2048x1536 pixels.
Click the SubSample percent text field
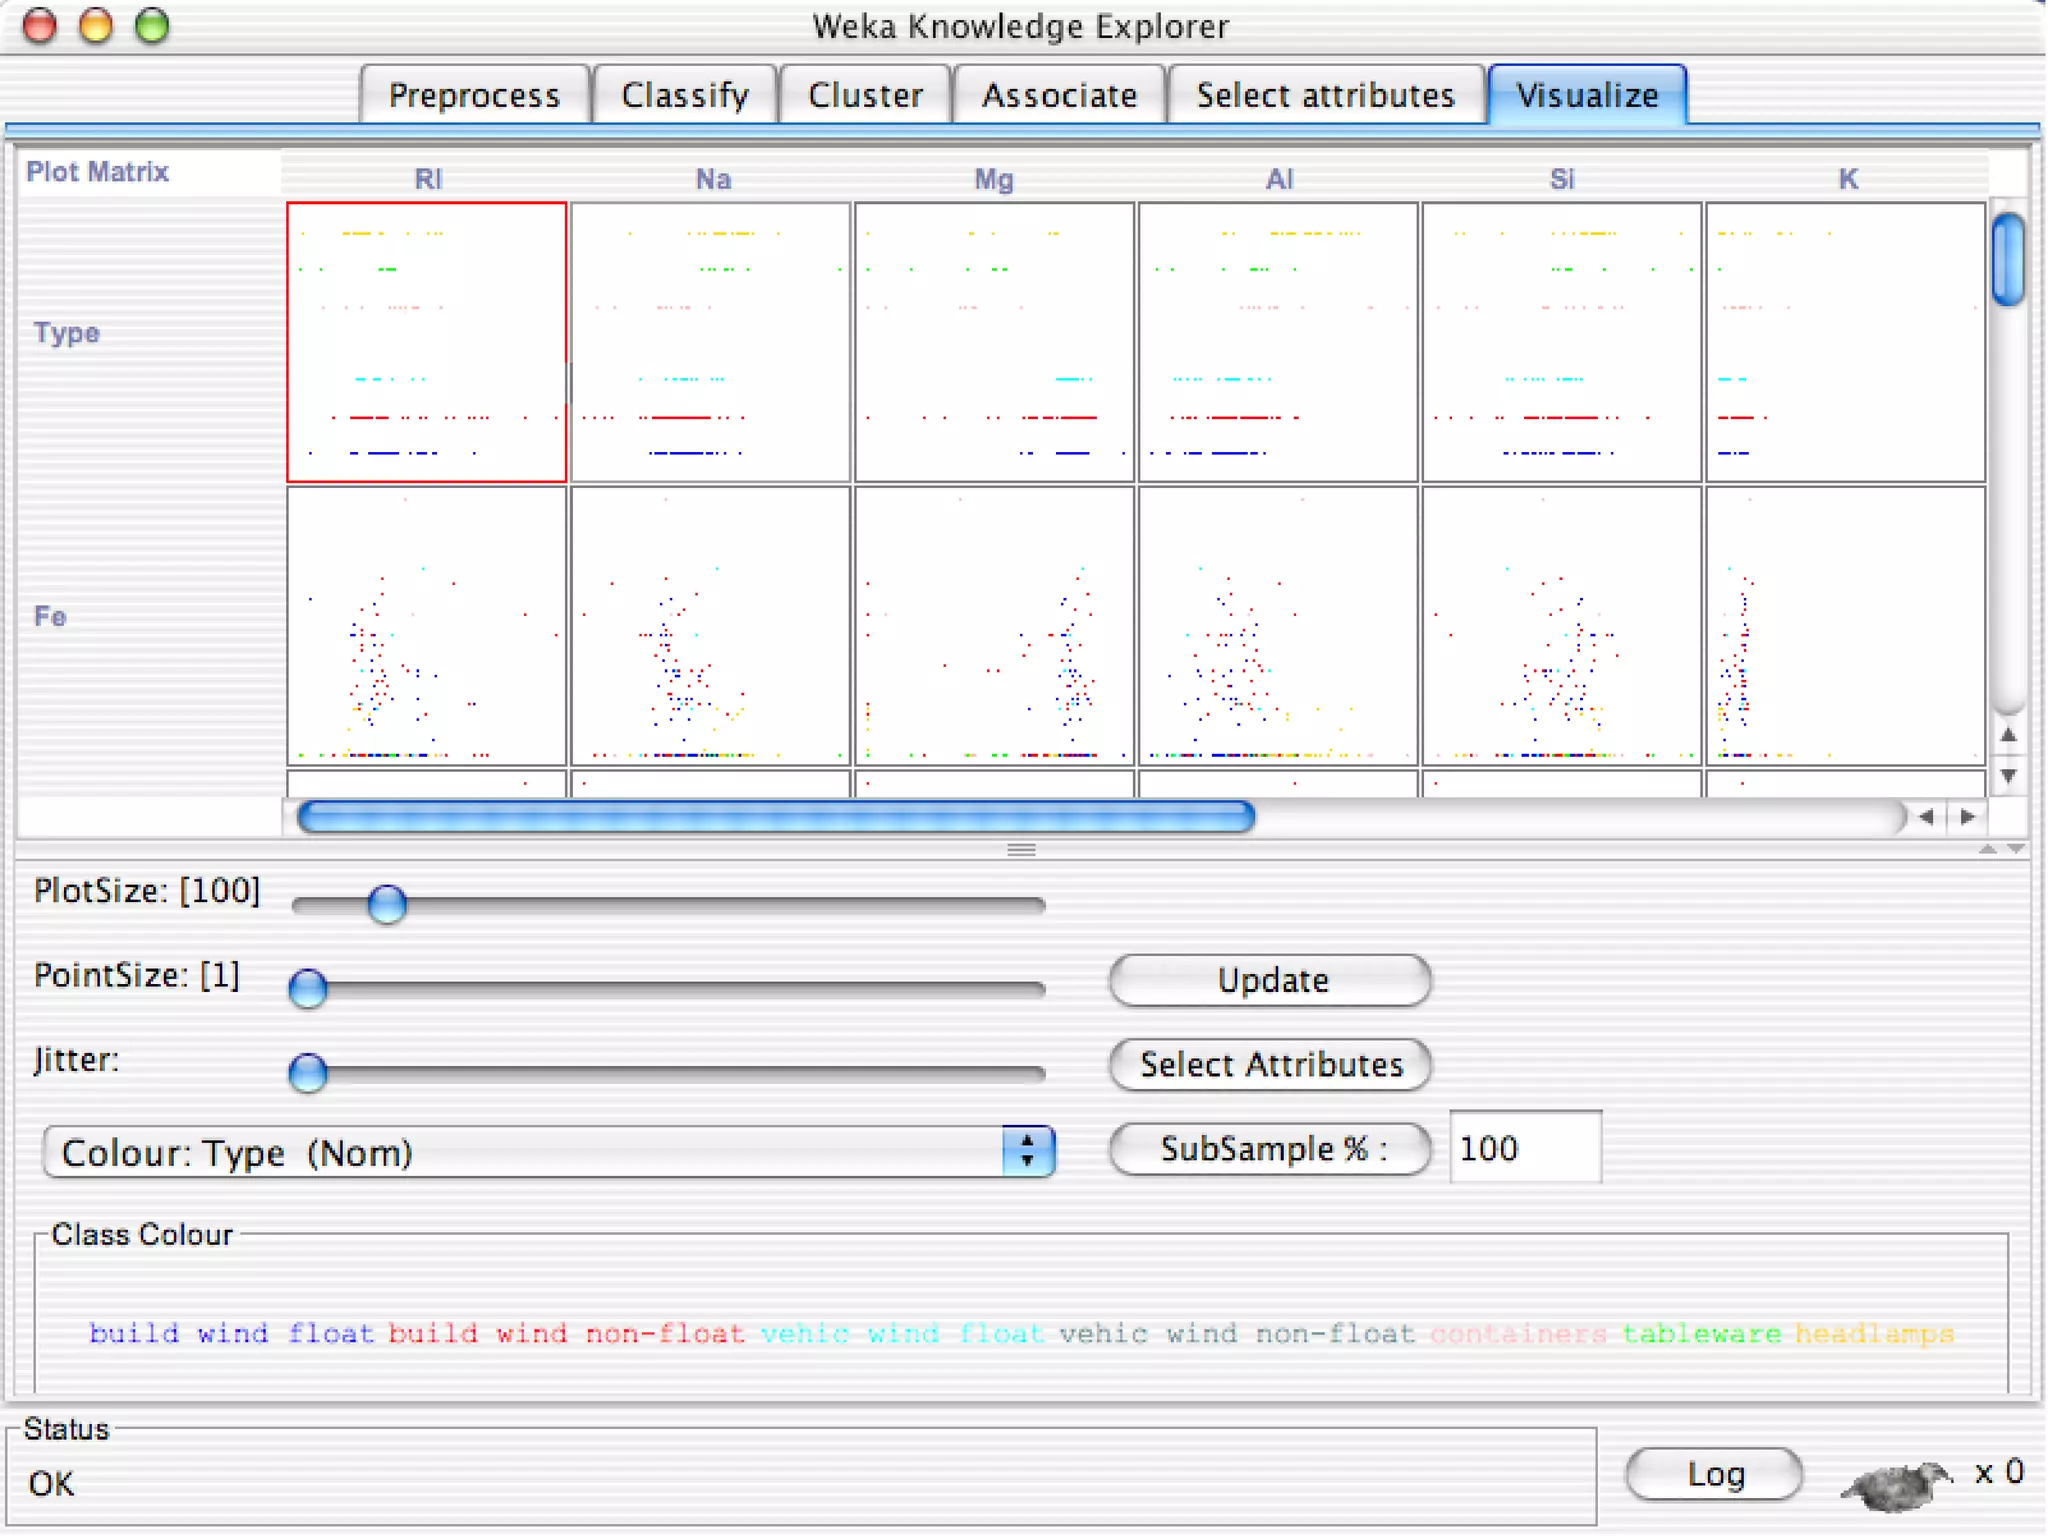click(1524, 1148)
